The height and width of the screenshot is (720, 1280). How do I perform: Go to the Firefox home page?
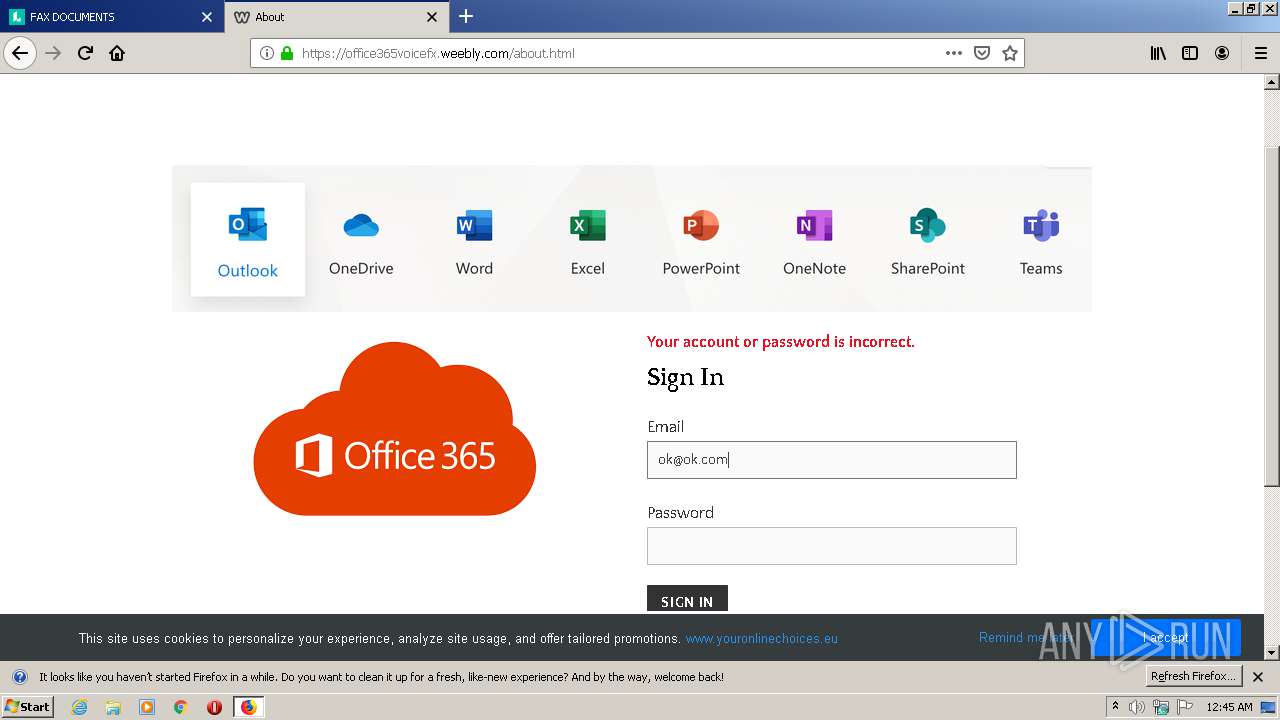coord(117,53)
